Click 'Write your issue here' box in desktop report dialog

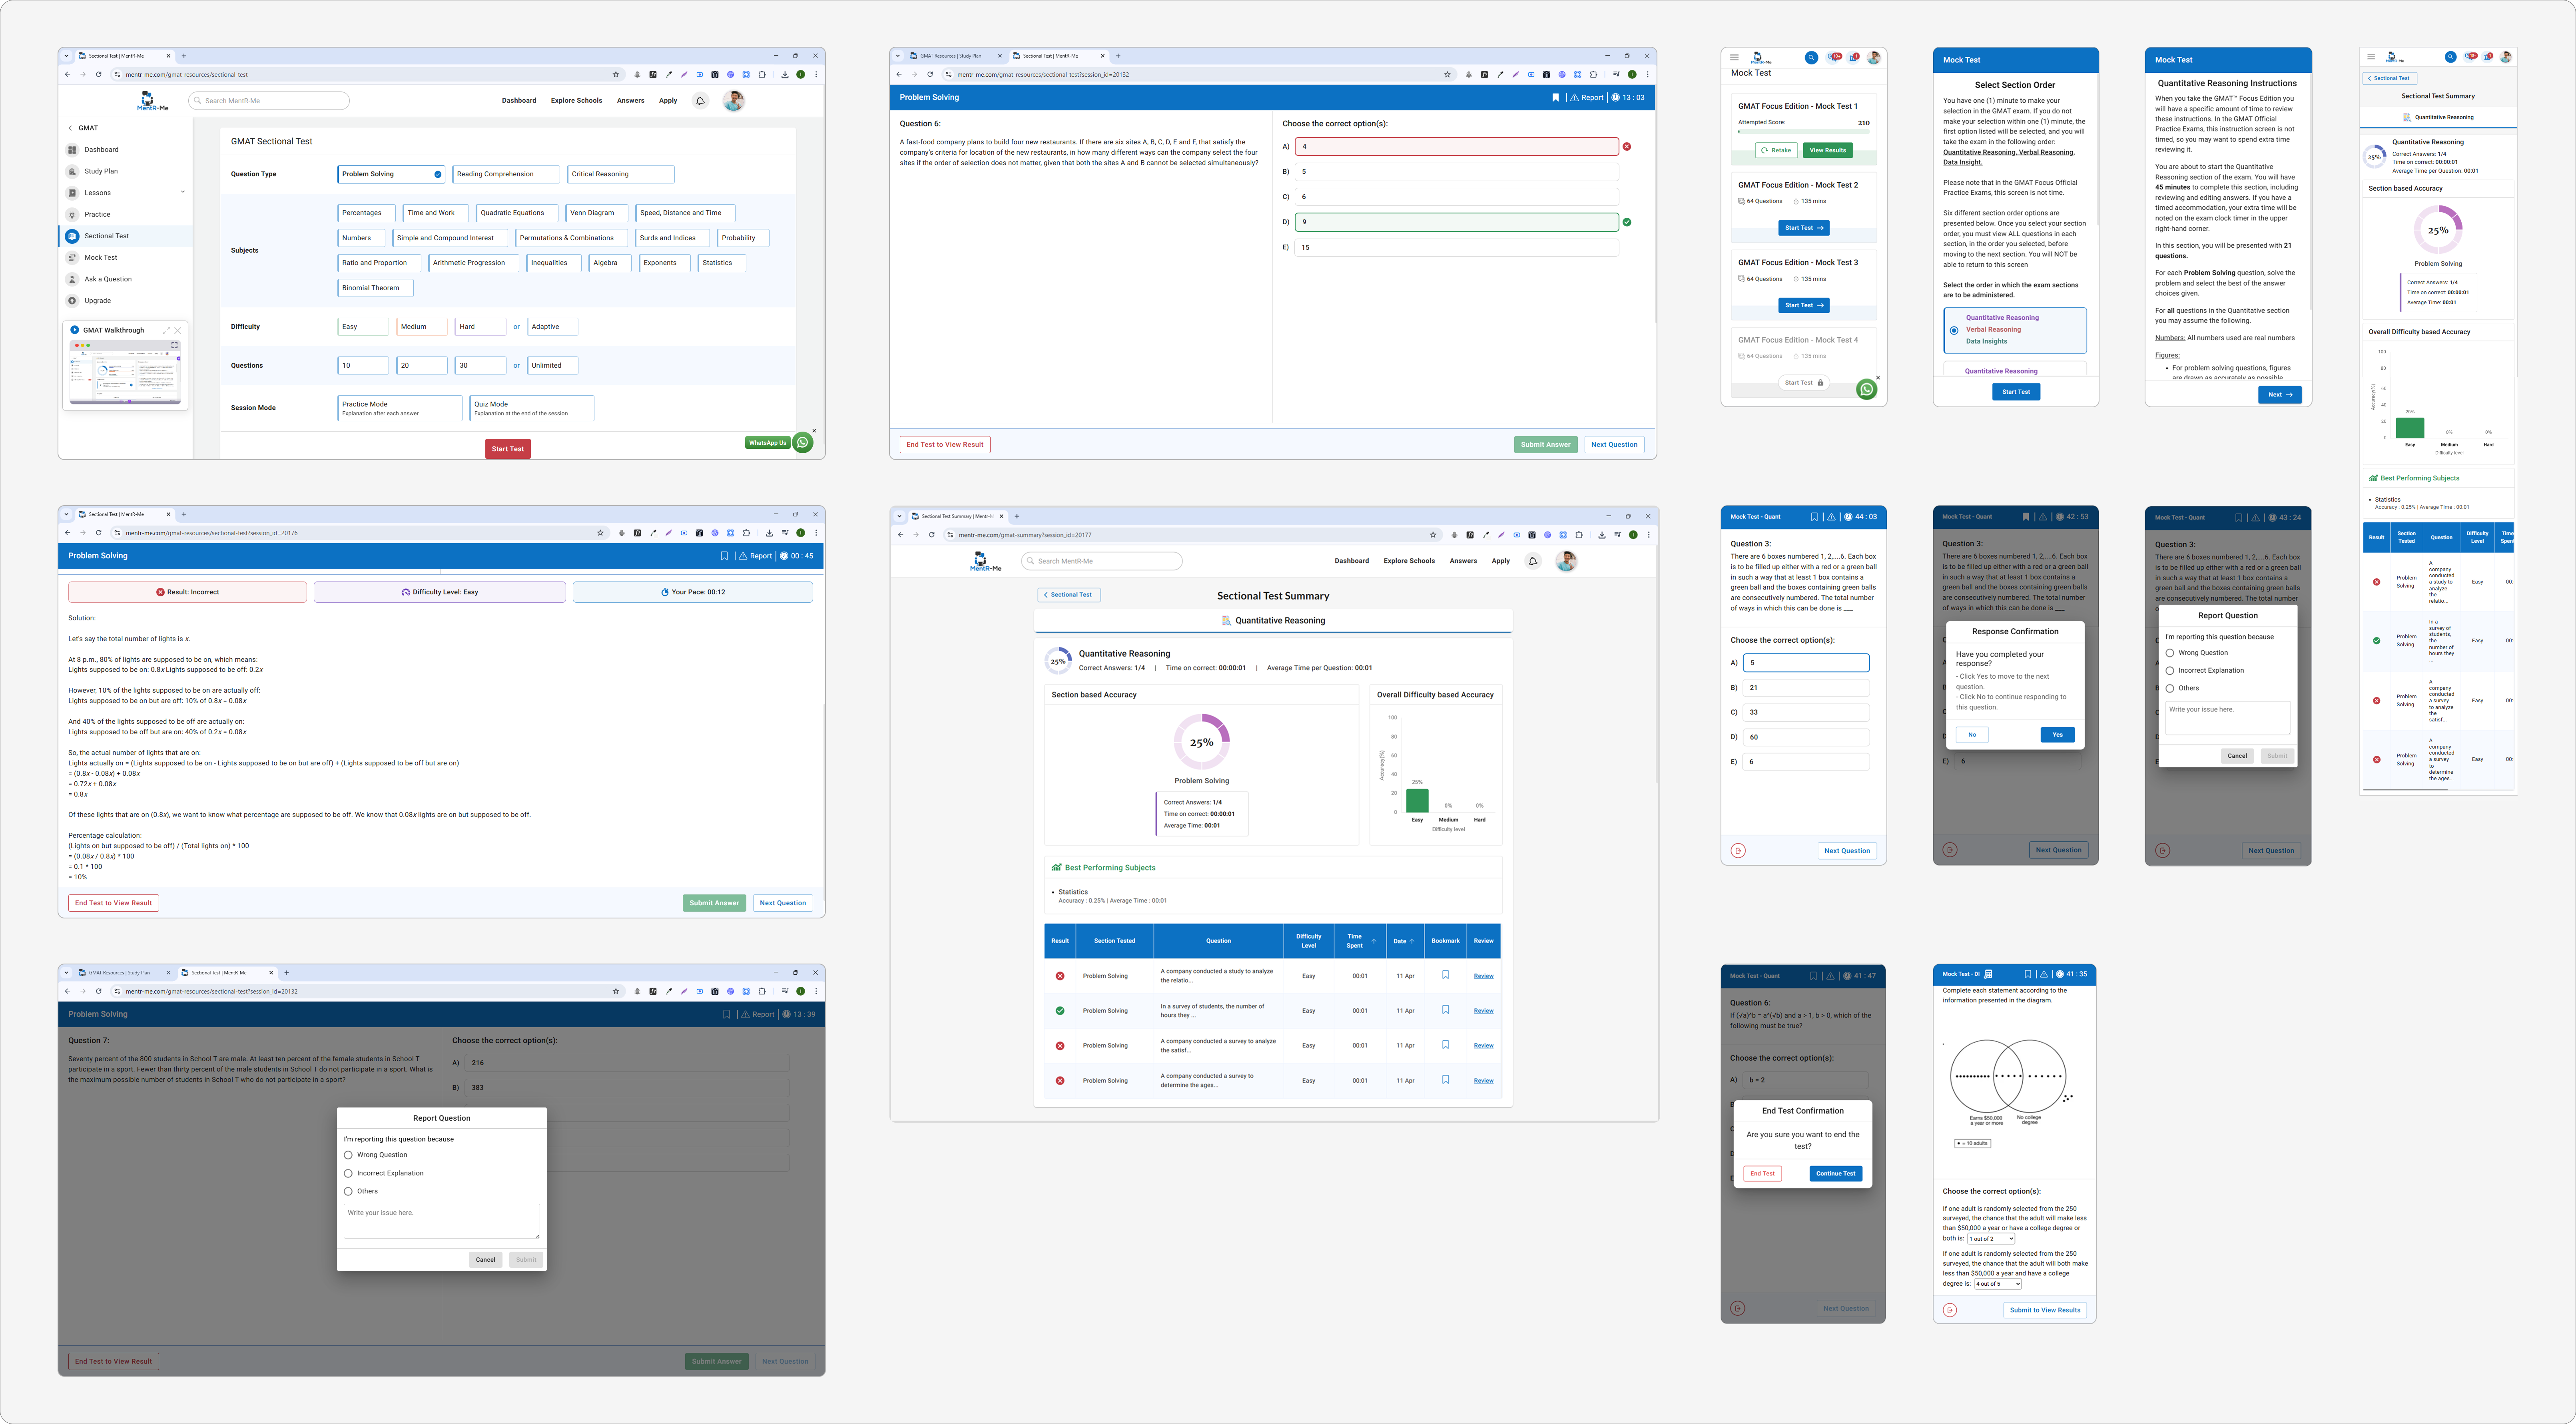coord(442,1221)
